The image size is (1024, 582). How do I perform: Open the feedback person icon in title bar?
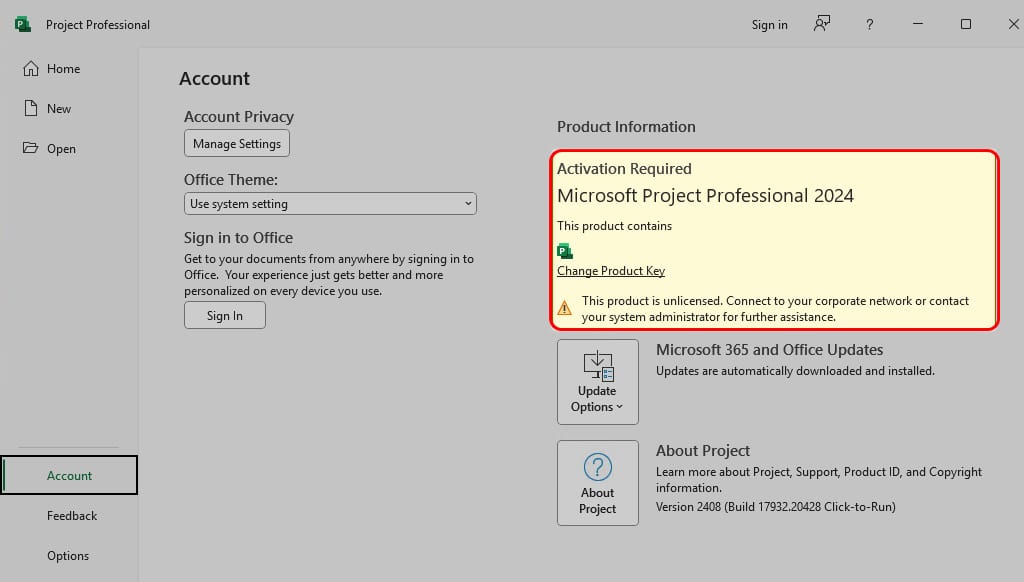822,24
